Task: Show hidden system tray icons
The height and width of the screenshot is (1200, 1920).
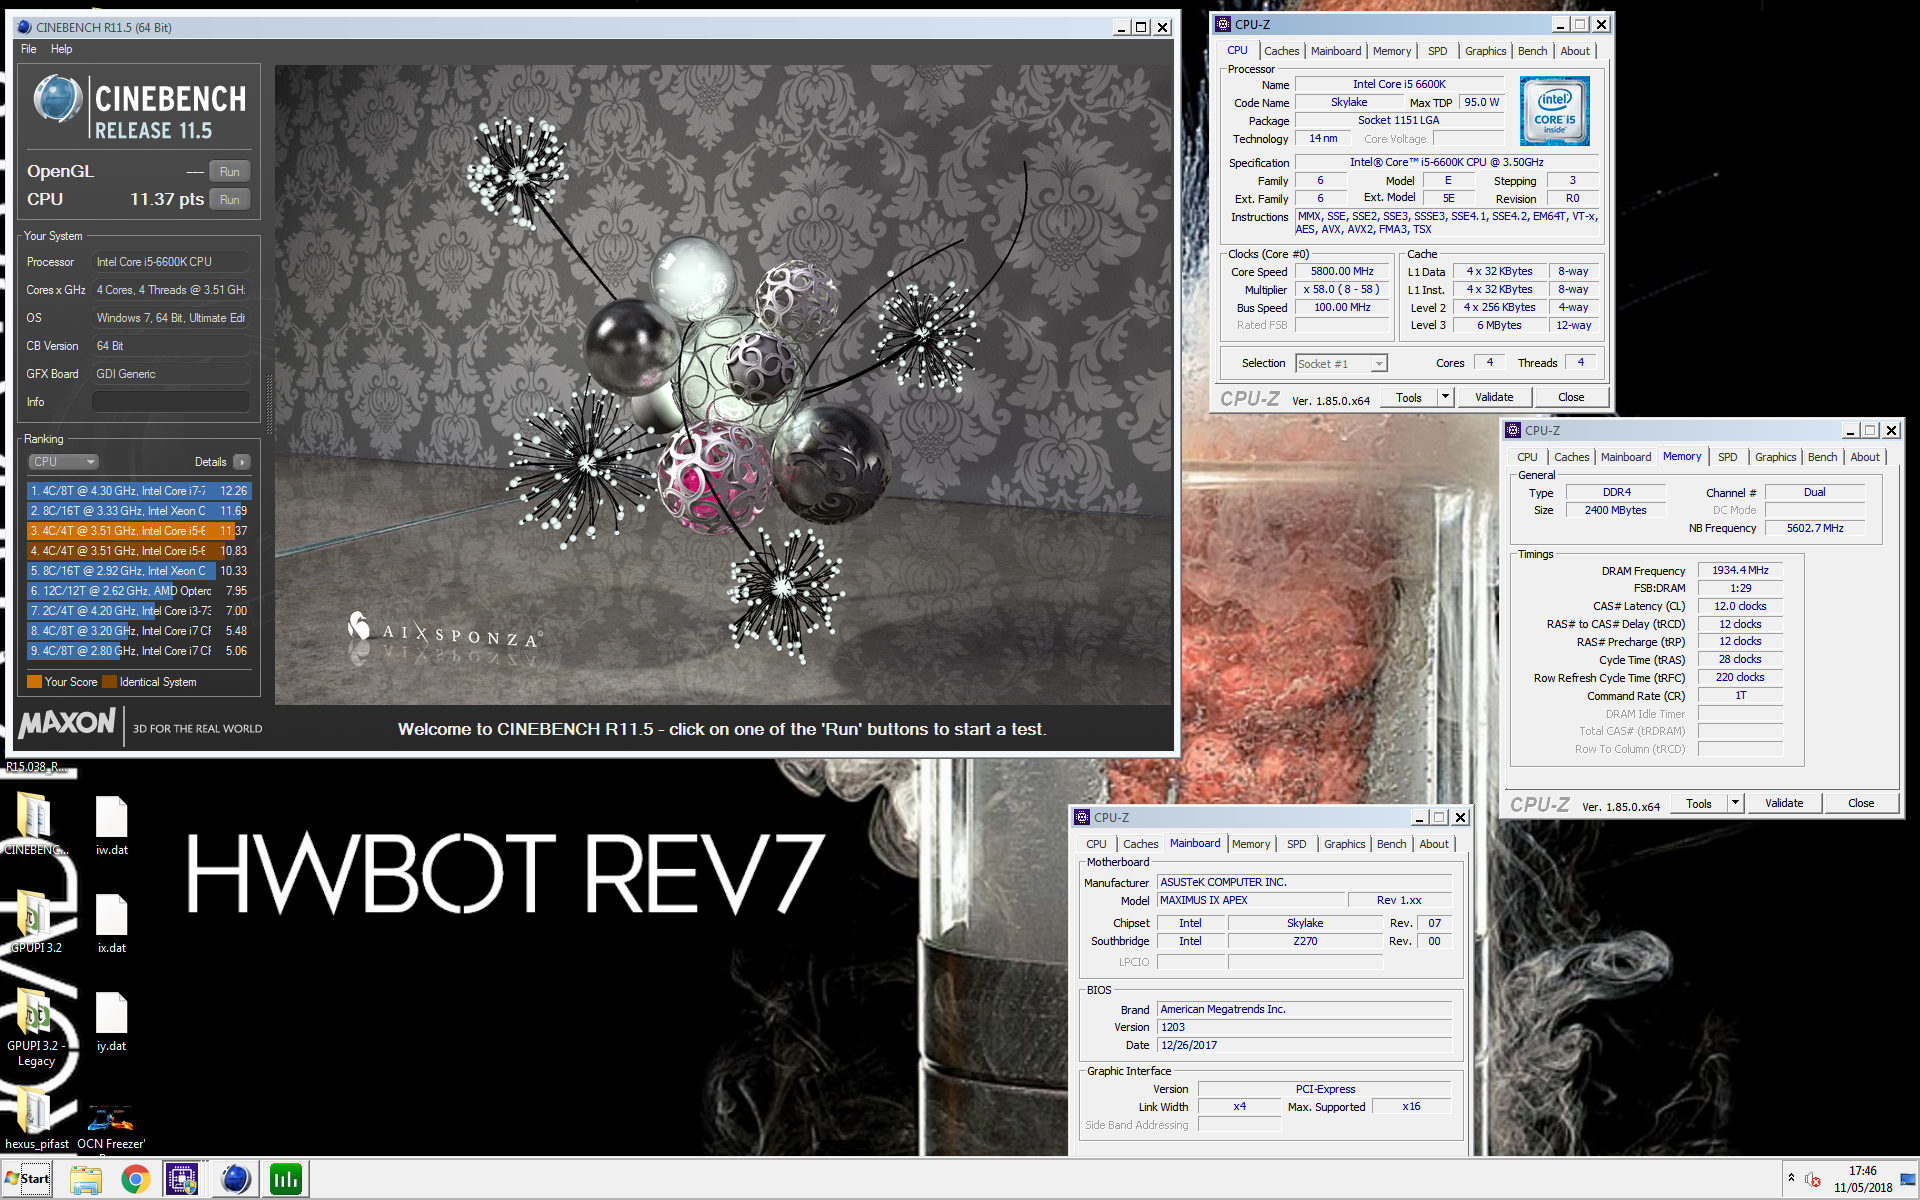Action: (1791, 1178)
